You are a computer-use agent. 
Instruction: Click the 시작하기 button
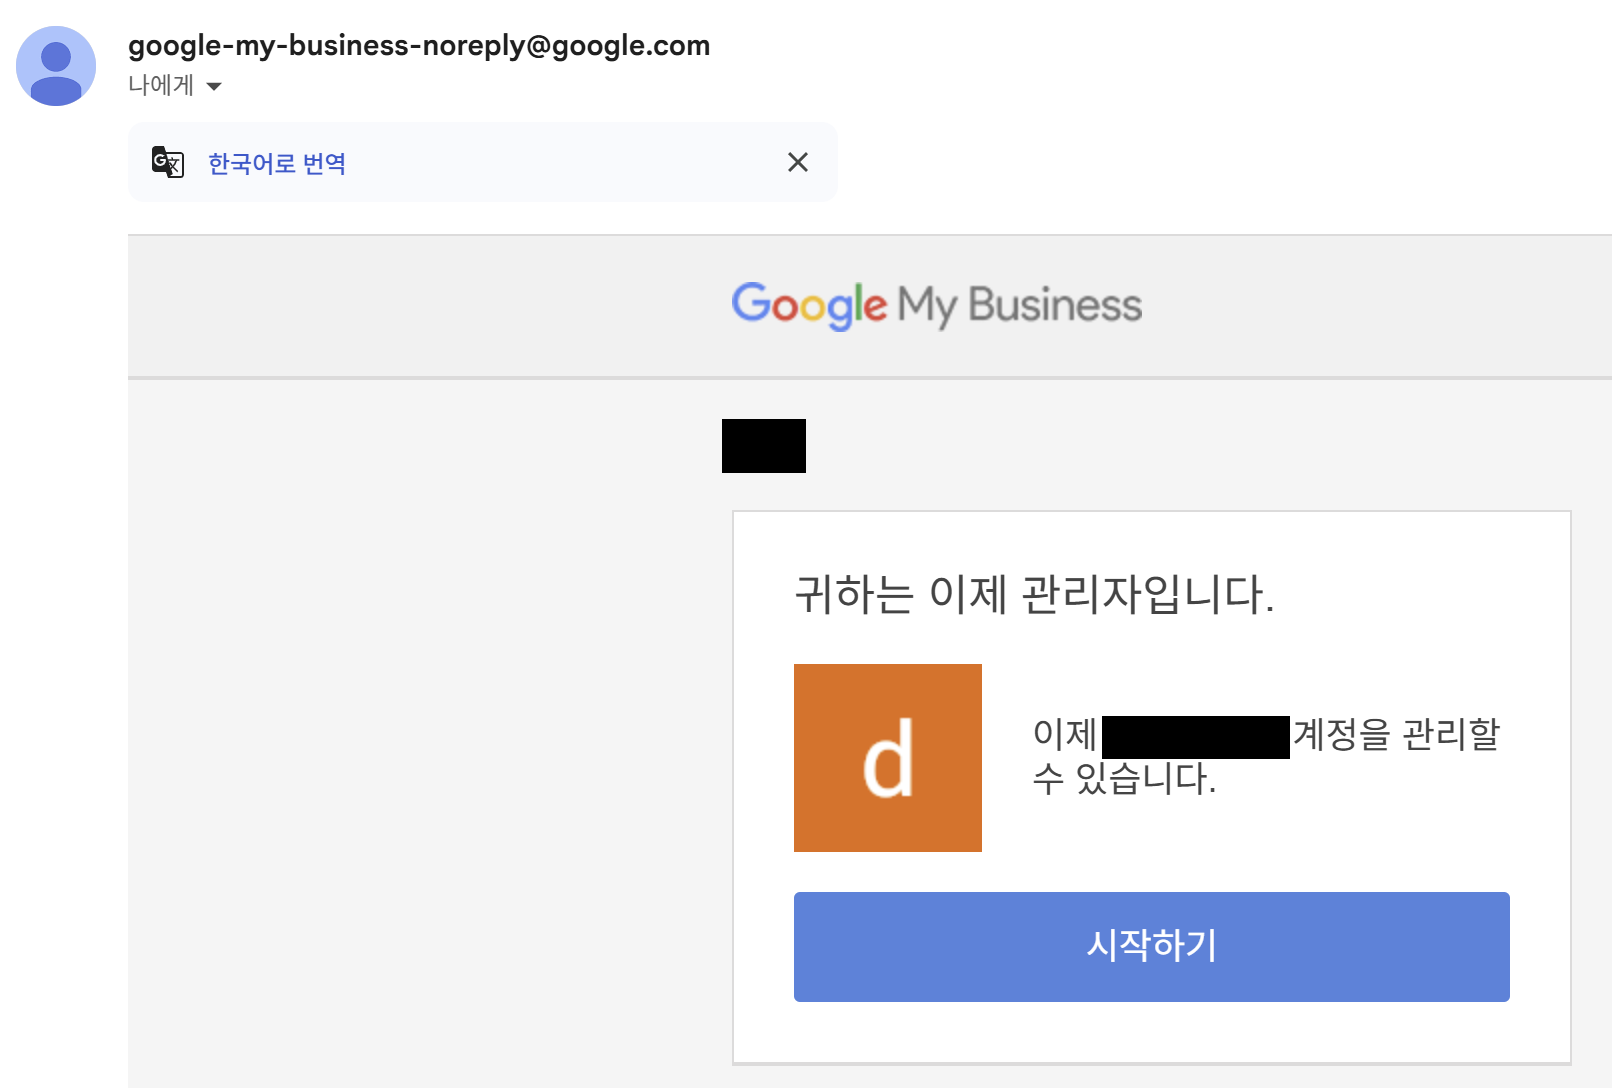pos(1151,946)
